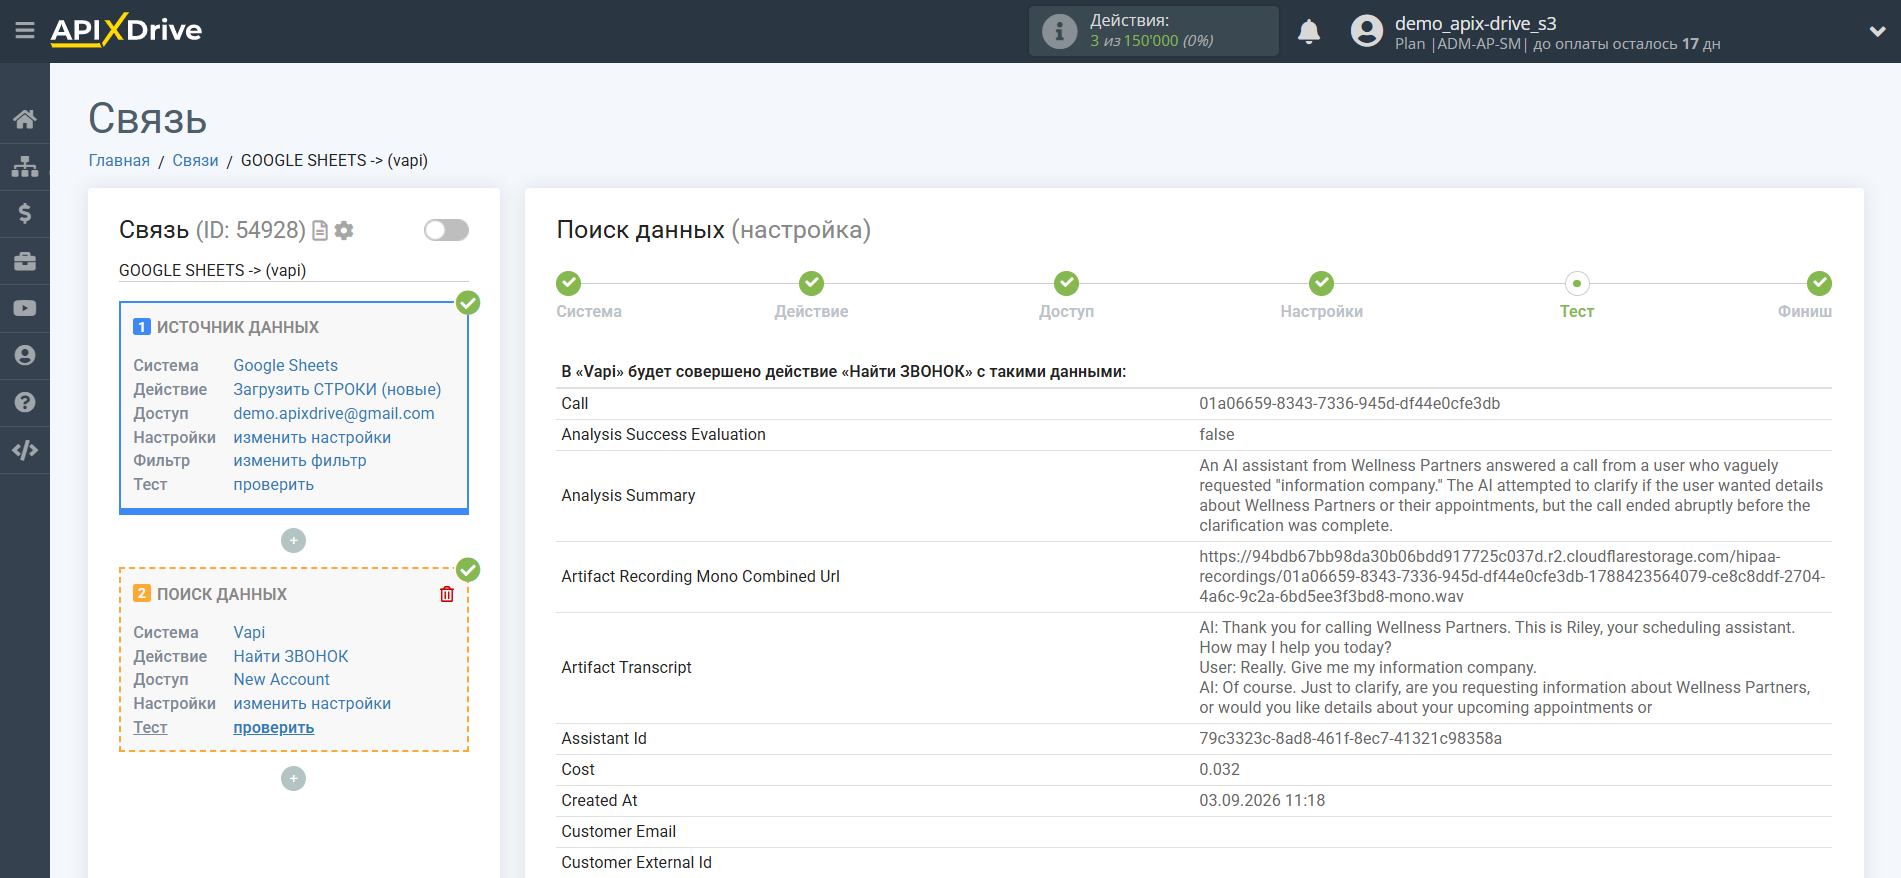
Task: Click the Created At value 03.09.2026 11:18
Action: 1262,800
